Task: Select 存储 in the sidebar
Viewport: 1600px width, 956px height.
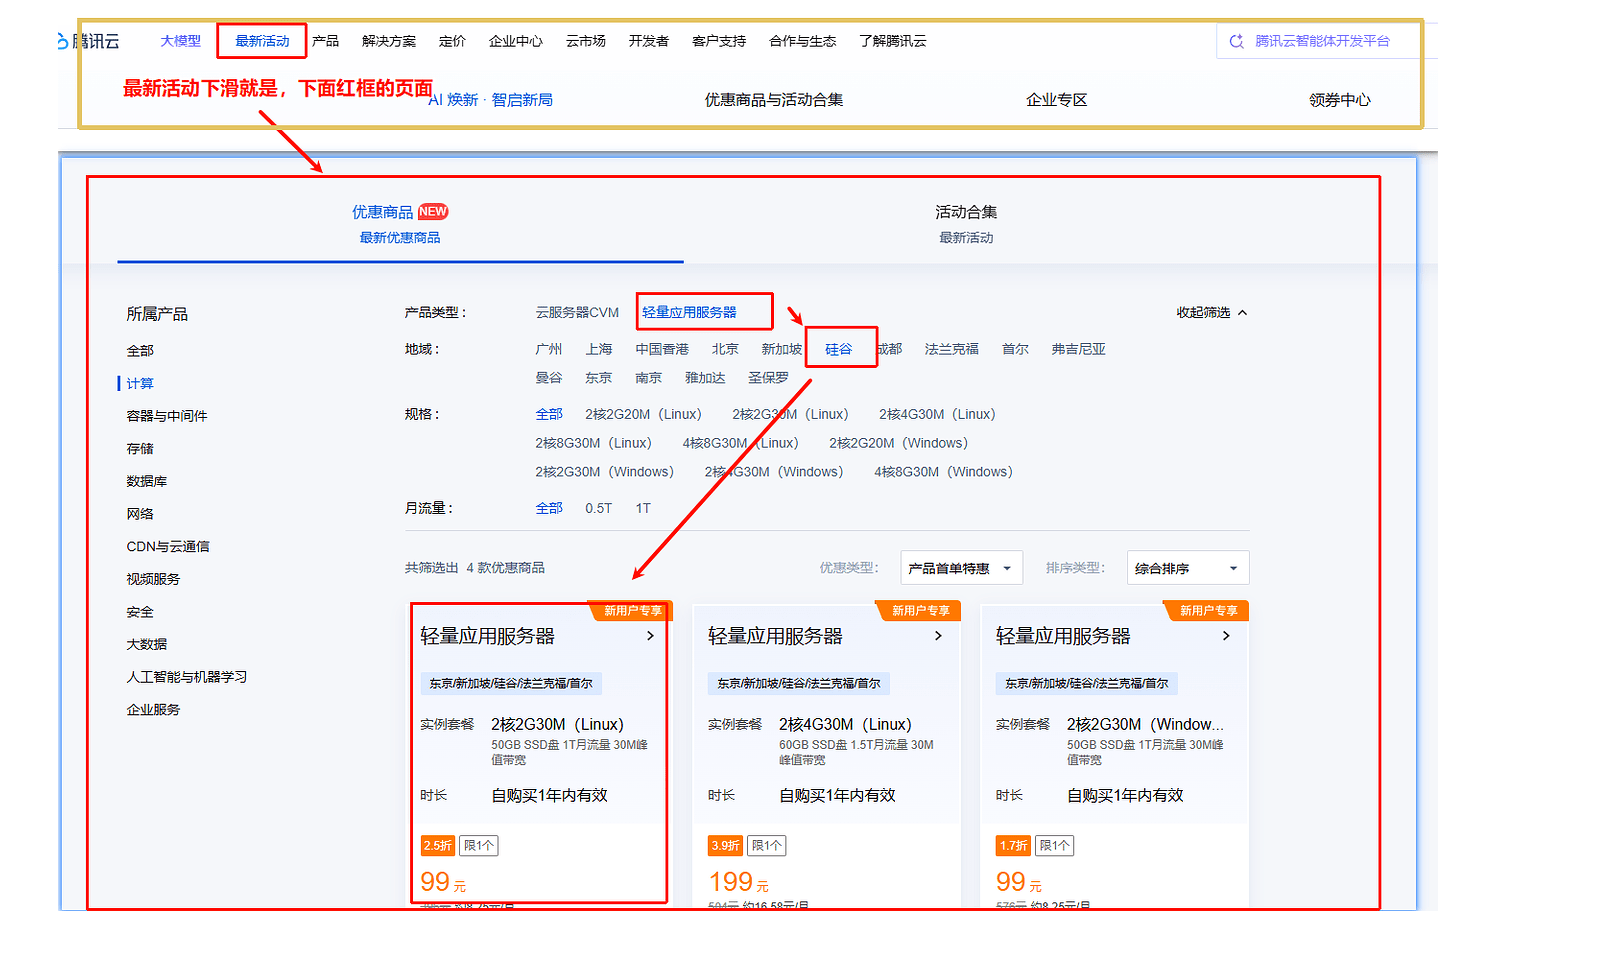Action: pyautogui.click(x=140, y=449)
